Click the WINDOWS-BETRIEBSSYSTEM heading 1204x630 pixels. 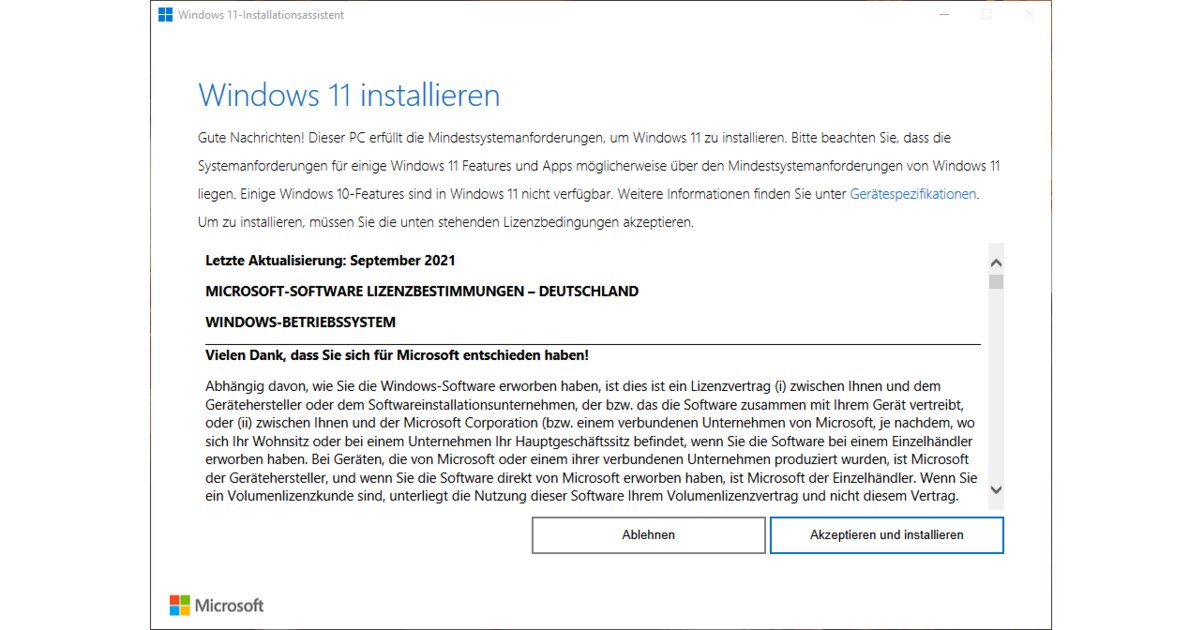click(x=300, y=323)
